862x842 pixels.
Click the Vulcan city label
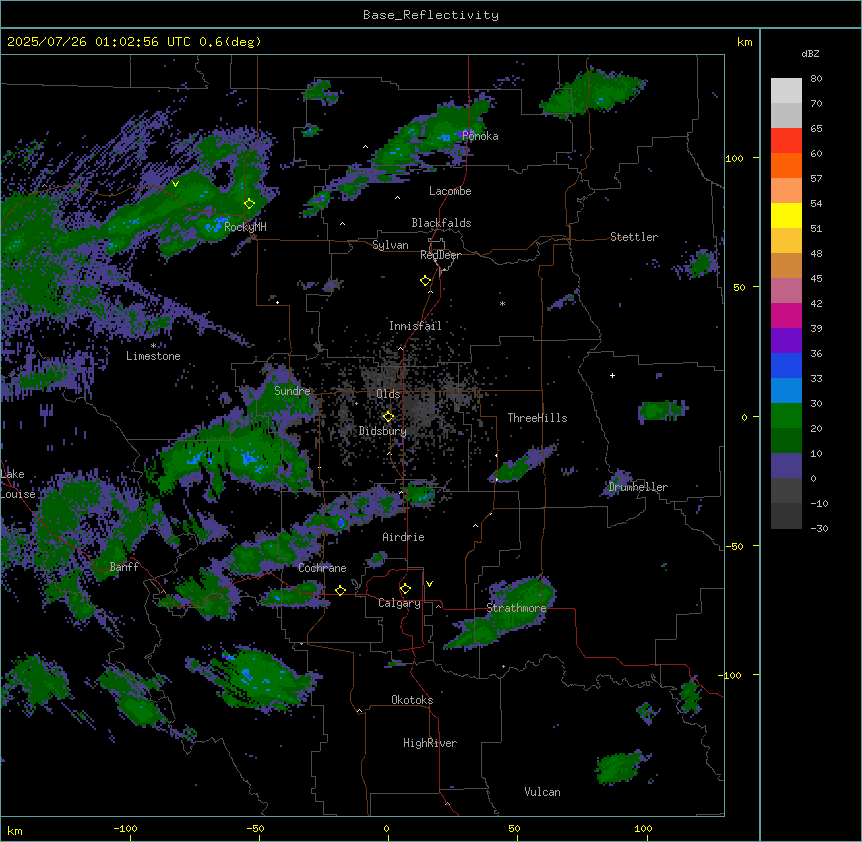(x=542, y=792)
